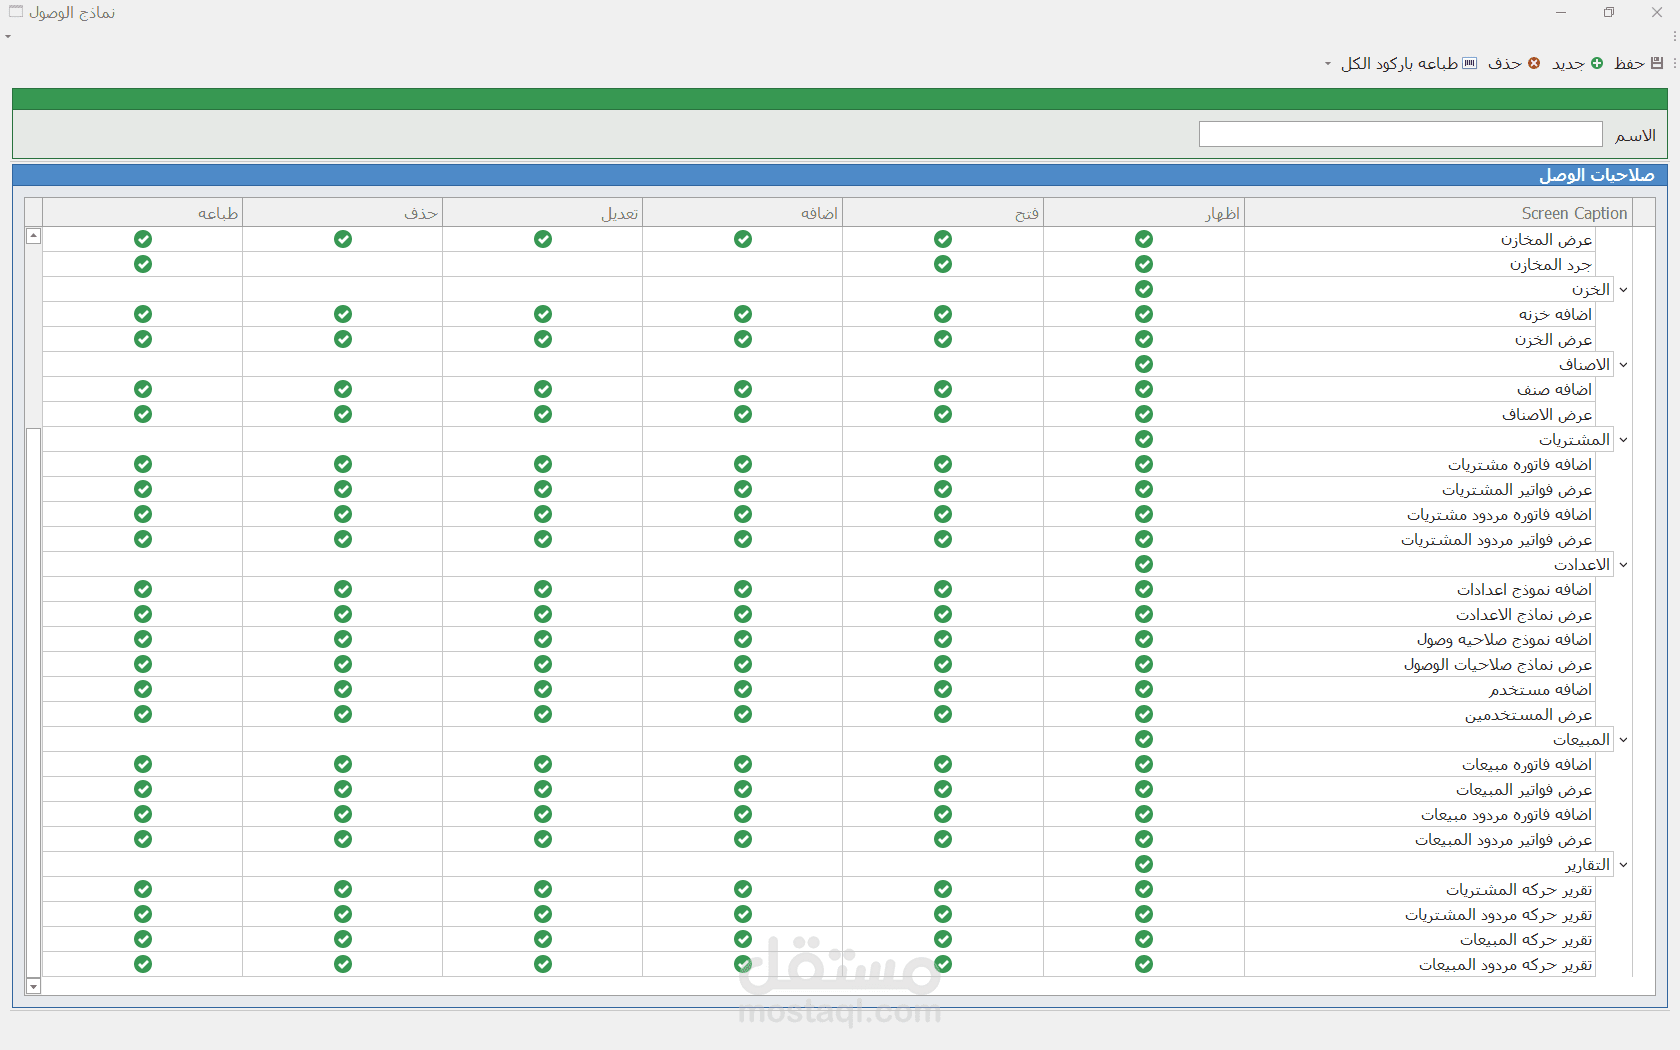Toggle طباعه check for تقرير حركه المشتريات
Viewport: 1680px width, 1050px height.
[143, 889]
